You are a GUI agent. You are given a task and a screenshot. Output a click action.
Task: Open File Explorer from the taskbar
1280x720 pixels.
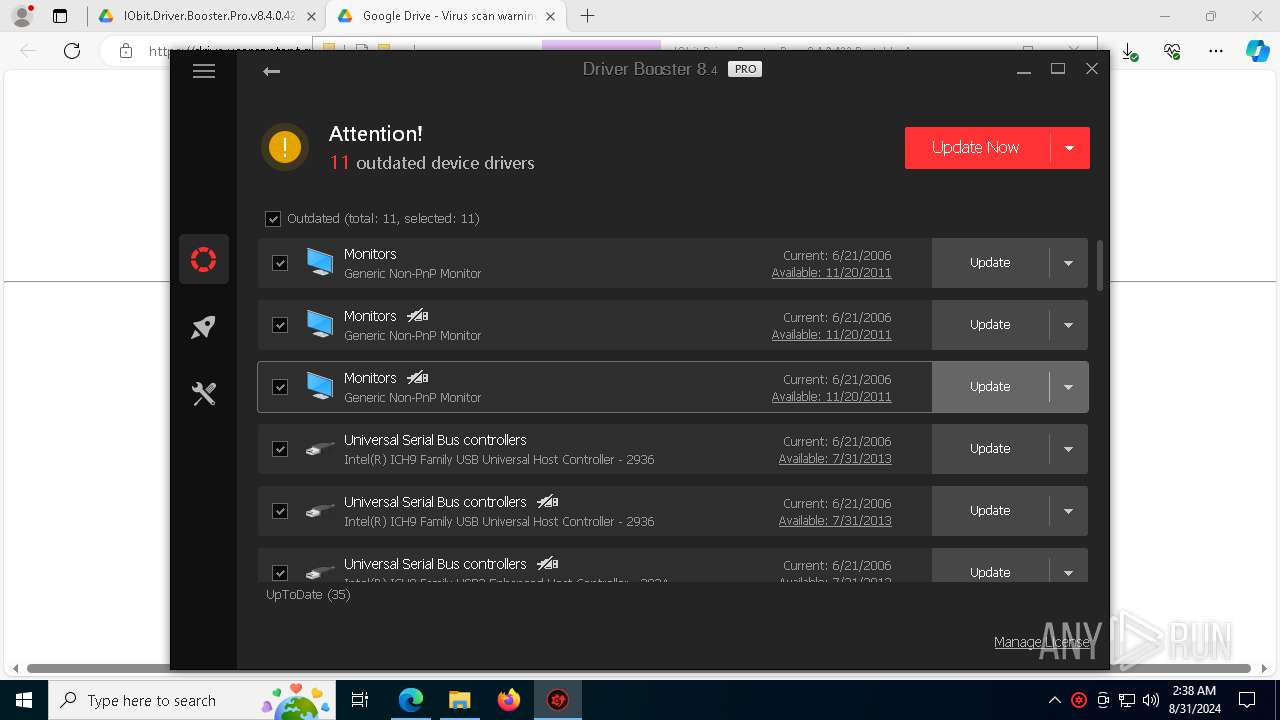point(460,700)
